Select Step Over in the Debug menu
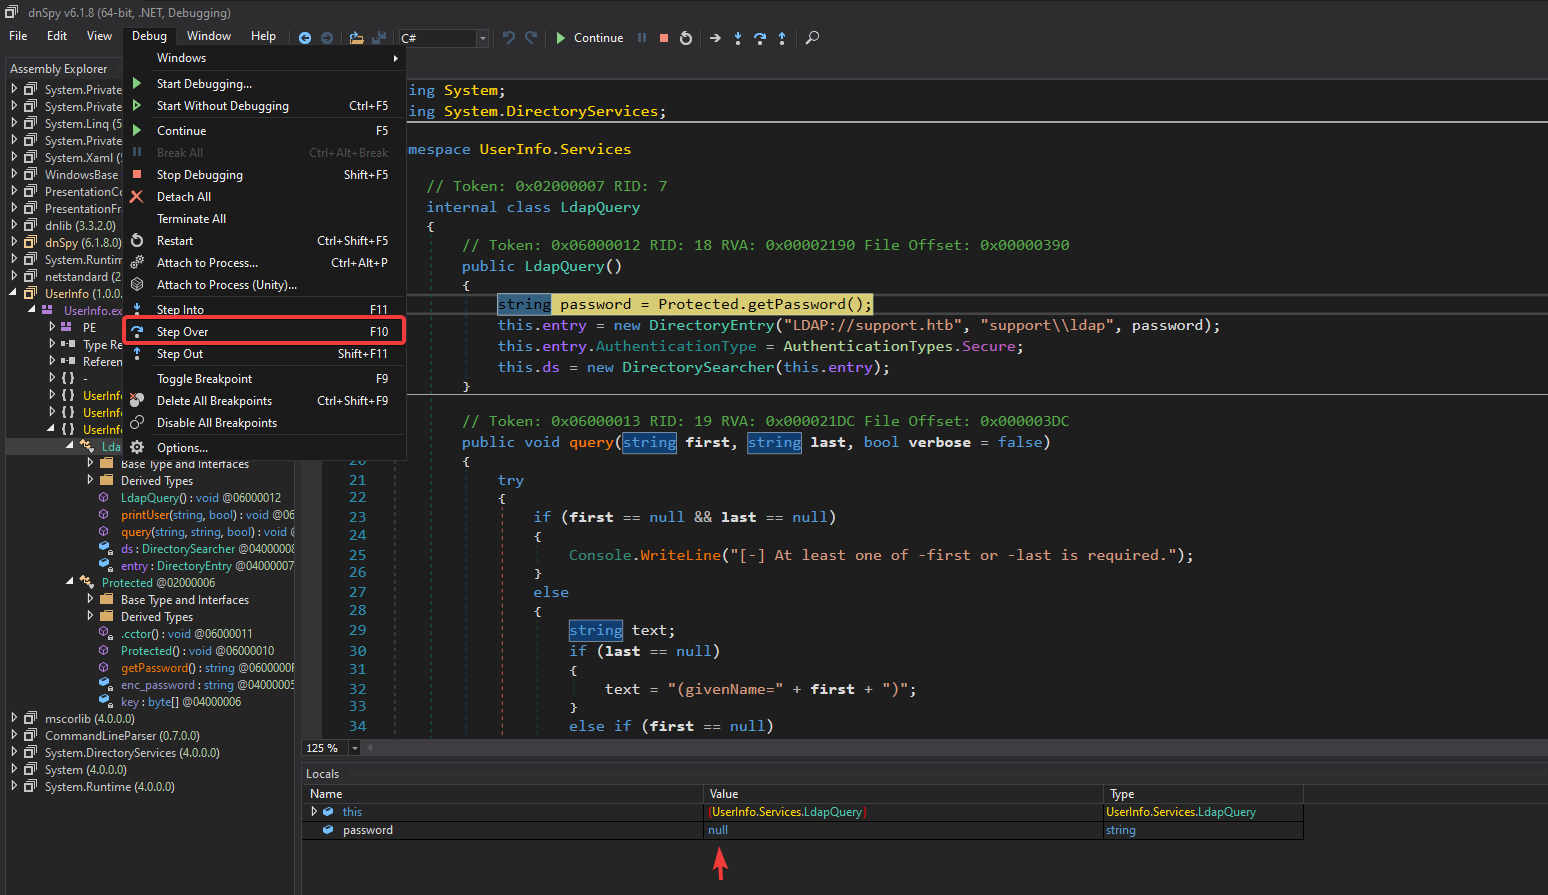Screen dimensions: 1548x895 pos(183,332)
